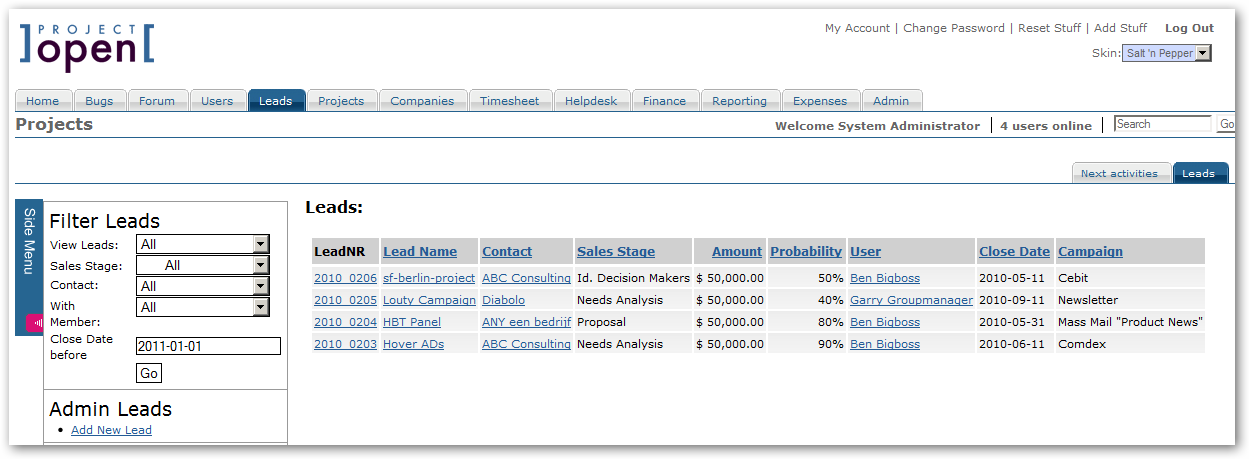Click the Reset Stuff link
The height and width of the screenshot is (459, 1249).
tap(1049, 28)
